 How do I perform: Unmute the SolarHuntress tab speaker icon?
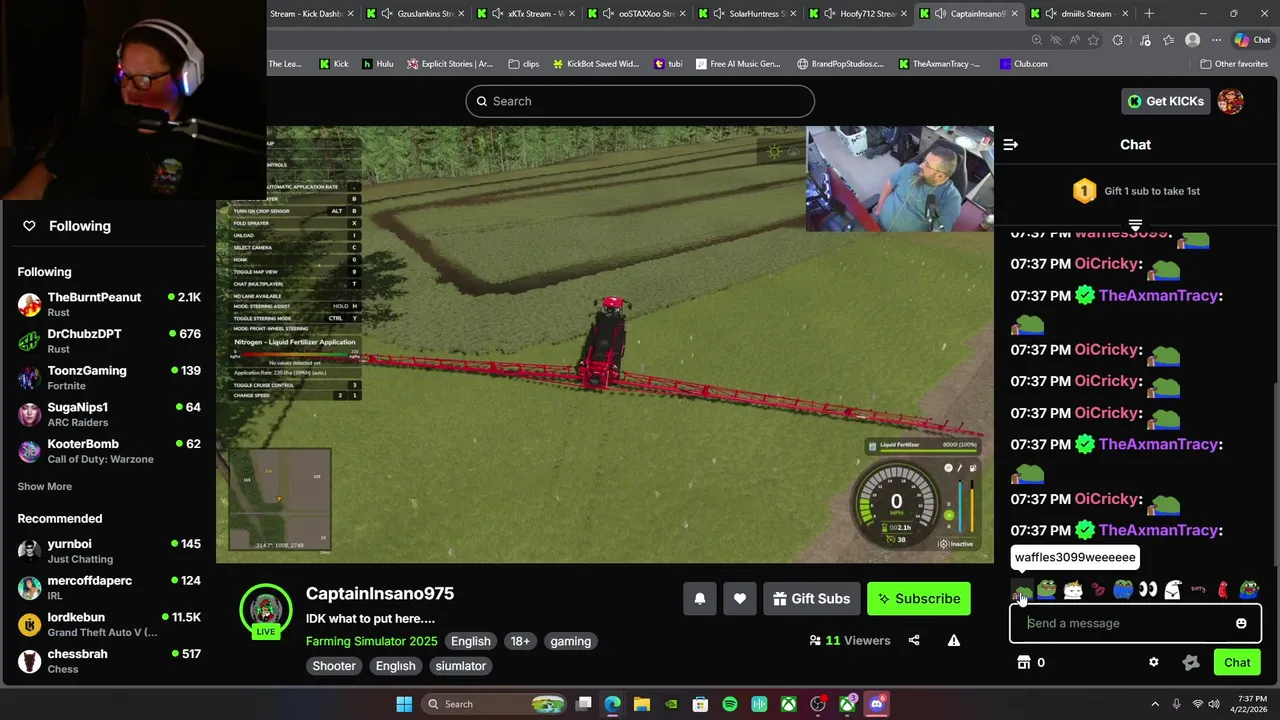pyautogui.click(x=719, y=14)
